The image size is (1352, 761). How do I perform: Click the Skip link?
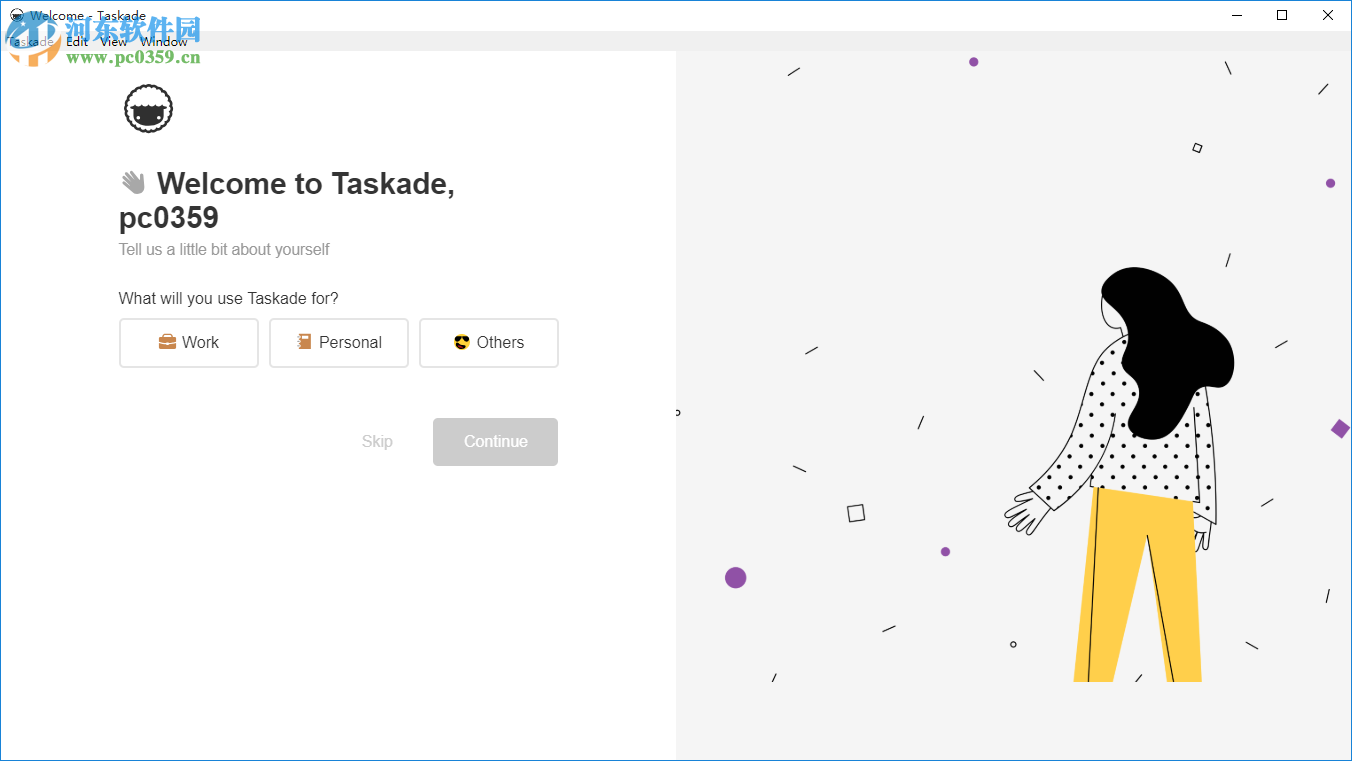[x=377, y=441]
